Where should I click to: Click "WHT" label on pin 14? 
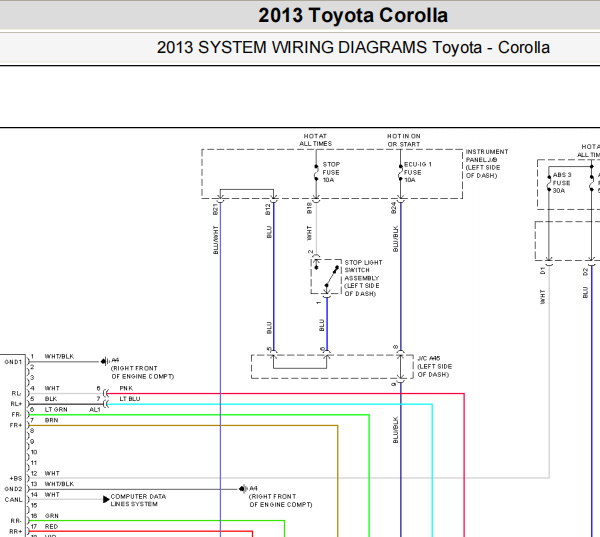coord(52,495)
